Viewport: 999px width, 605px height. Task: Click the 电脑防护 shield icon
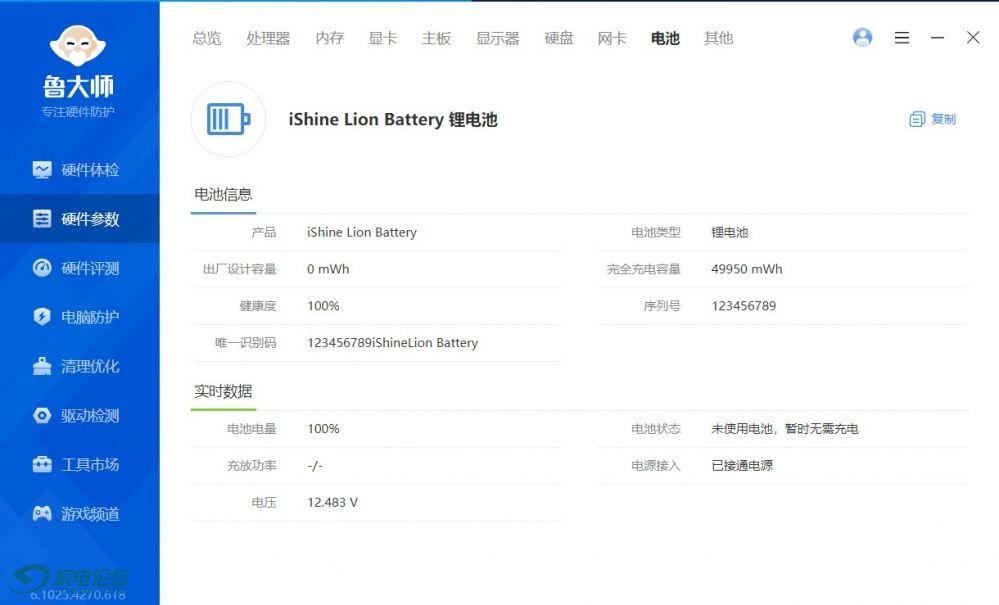point(42,317)
